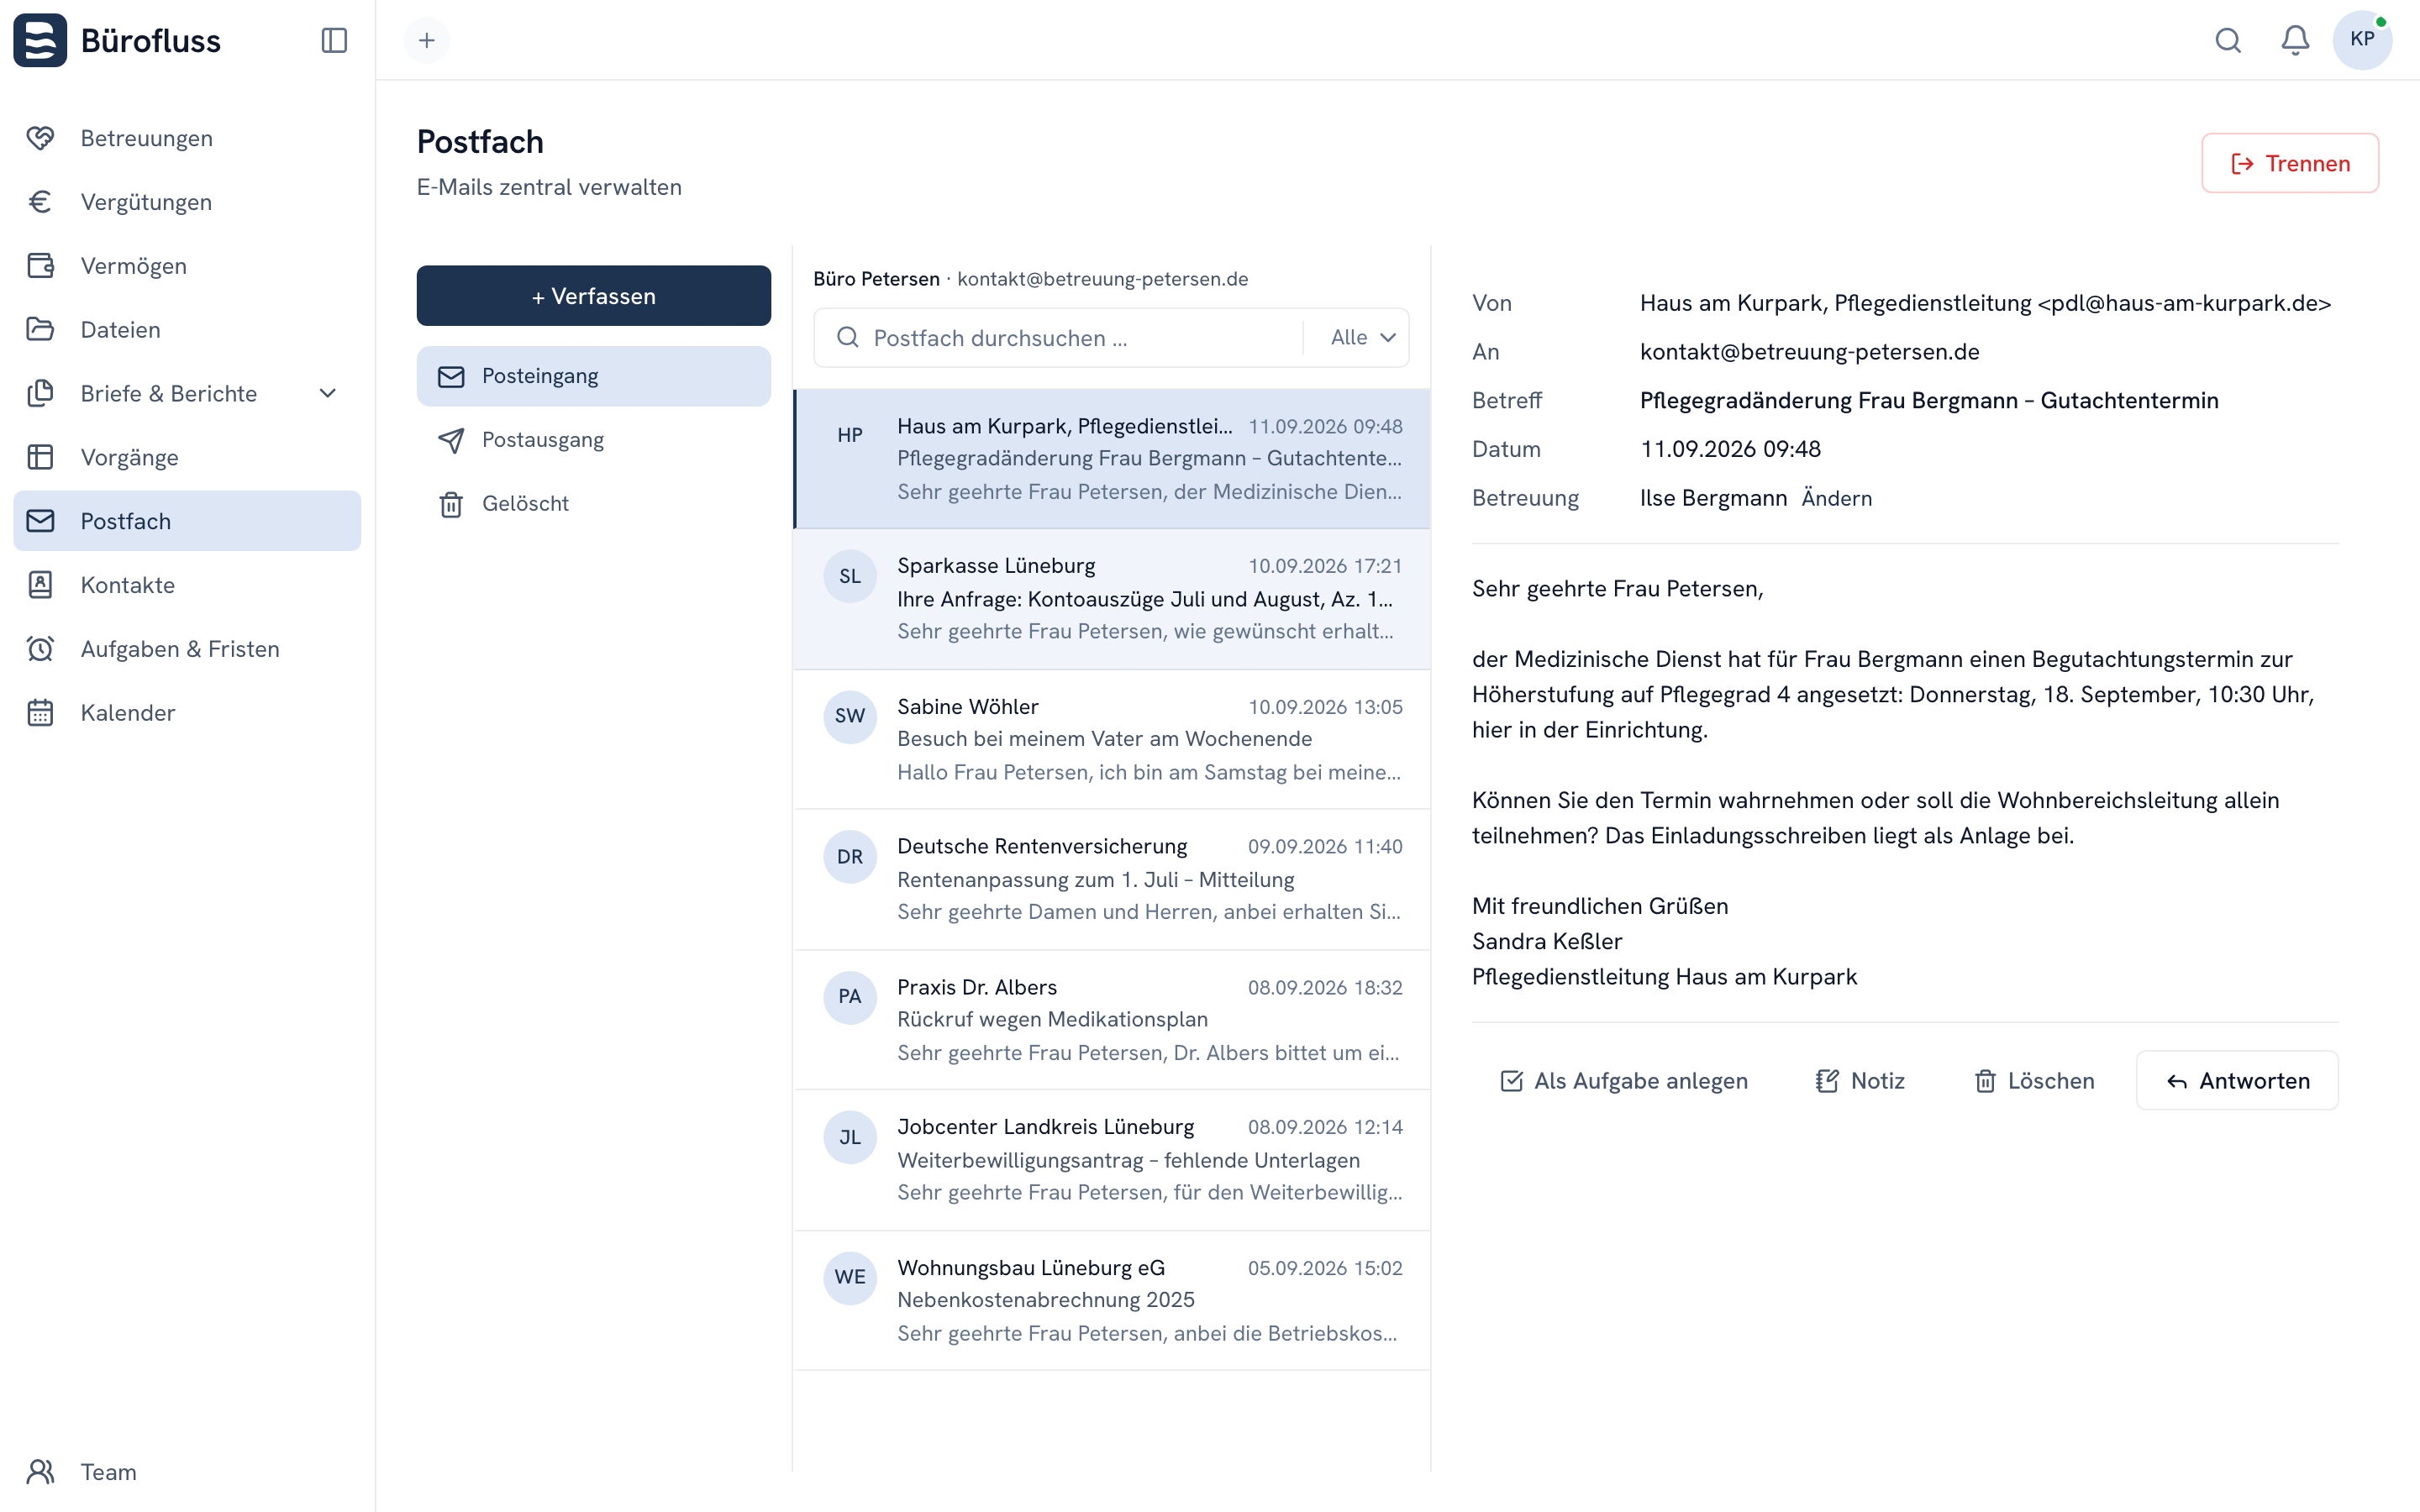Click the sender address pdl@haus-am-kurpark.de
Viewport: 2420px width, 1512px height.
(x=2184, y=303)
